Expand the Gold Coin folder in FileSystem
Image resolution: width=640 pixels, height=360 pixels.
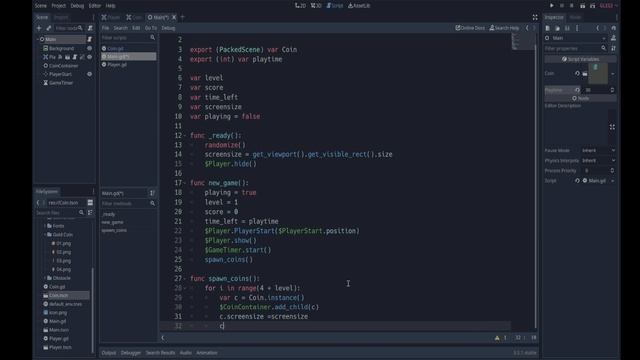(x=45, y=235)
